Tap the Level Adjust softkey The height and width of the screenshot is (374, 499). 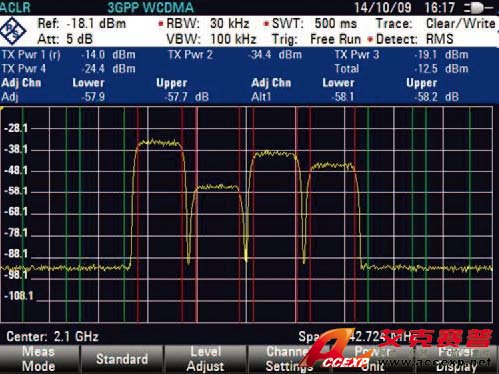(205, 359)
